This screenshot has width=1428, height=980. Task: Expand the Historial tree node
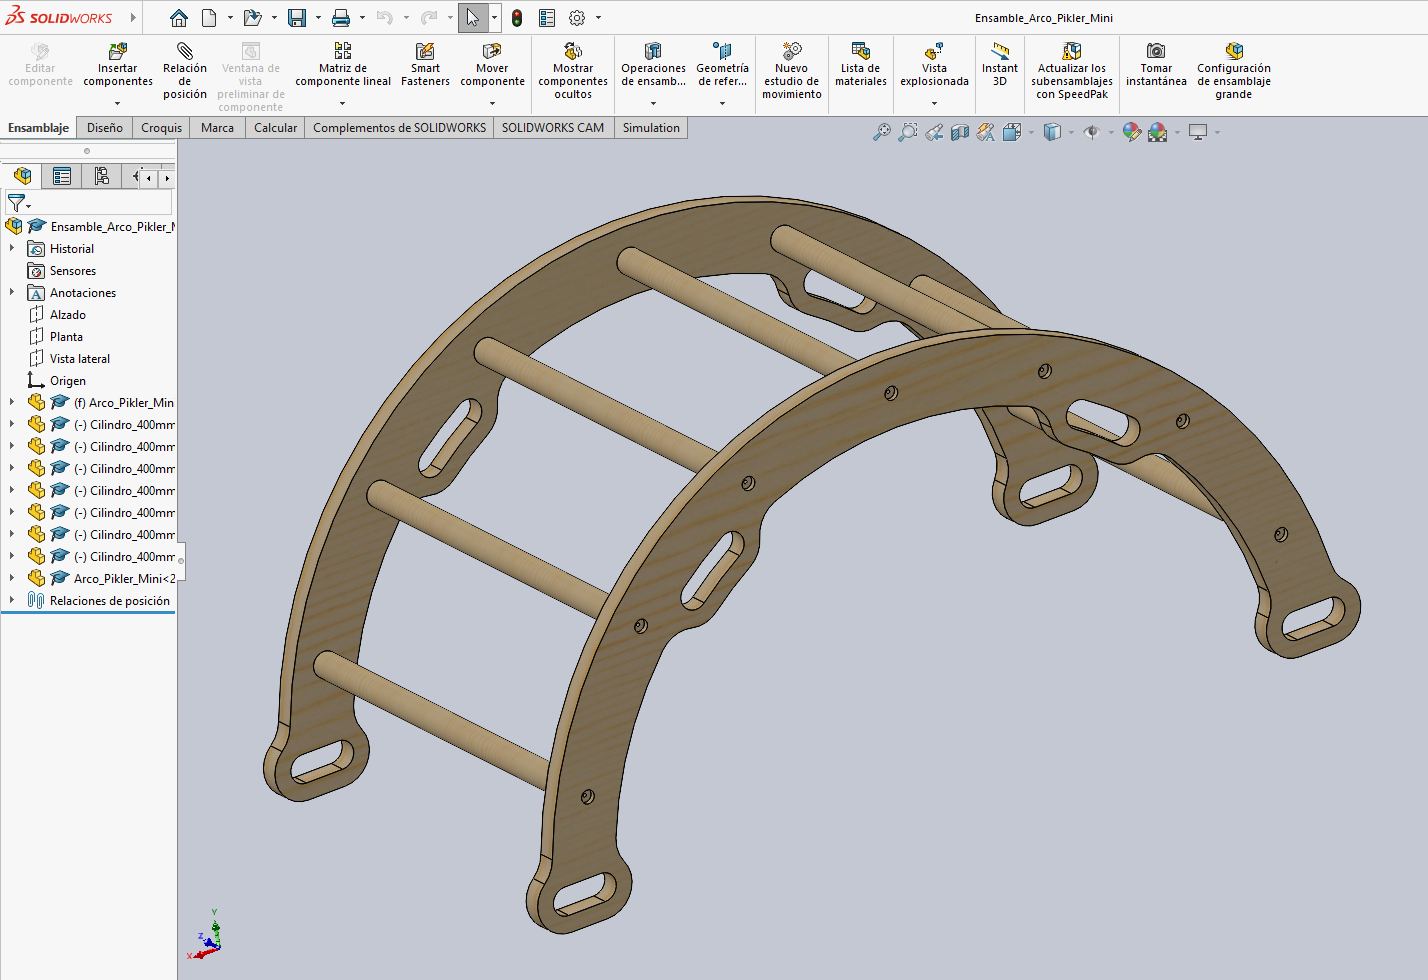12,248
